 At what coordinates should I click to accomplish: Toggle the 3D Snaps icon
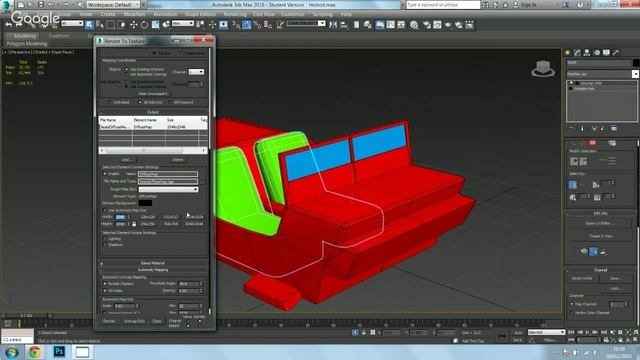236,25
